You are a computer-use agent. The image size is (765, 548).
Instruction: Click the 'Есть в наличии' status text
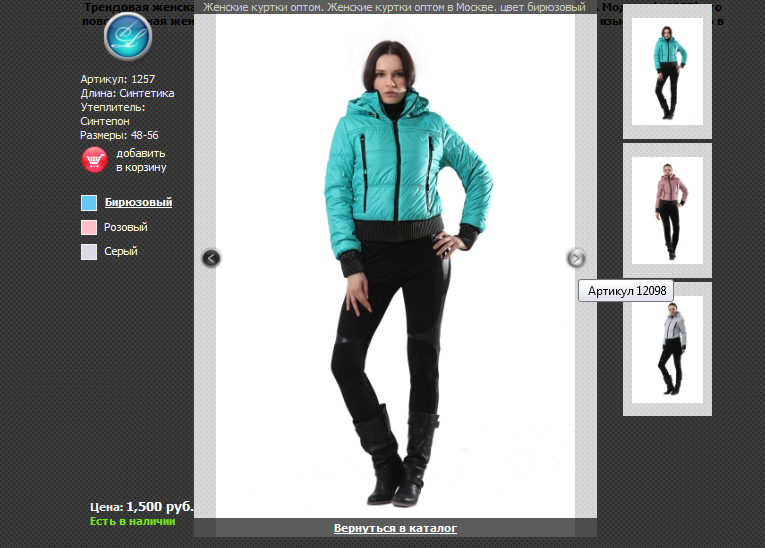[x=133, y=521]
